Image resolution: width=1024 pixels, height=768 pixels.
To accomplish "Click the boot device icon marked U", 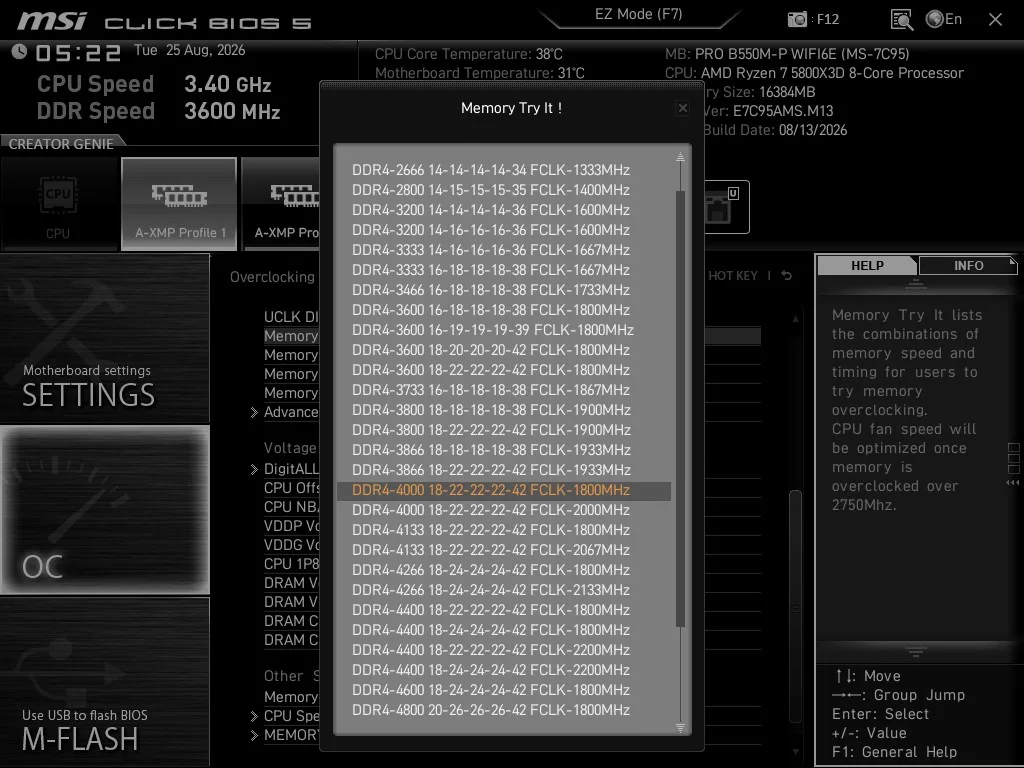I will click(x=726, y=207).
